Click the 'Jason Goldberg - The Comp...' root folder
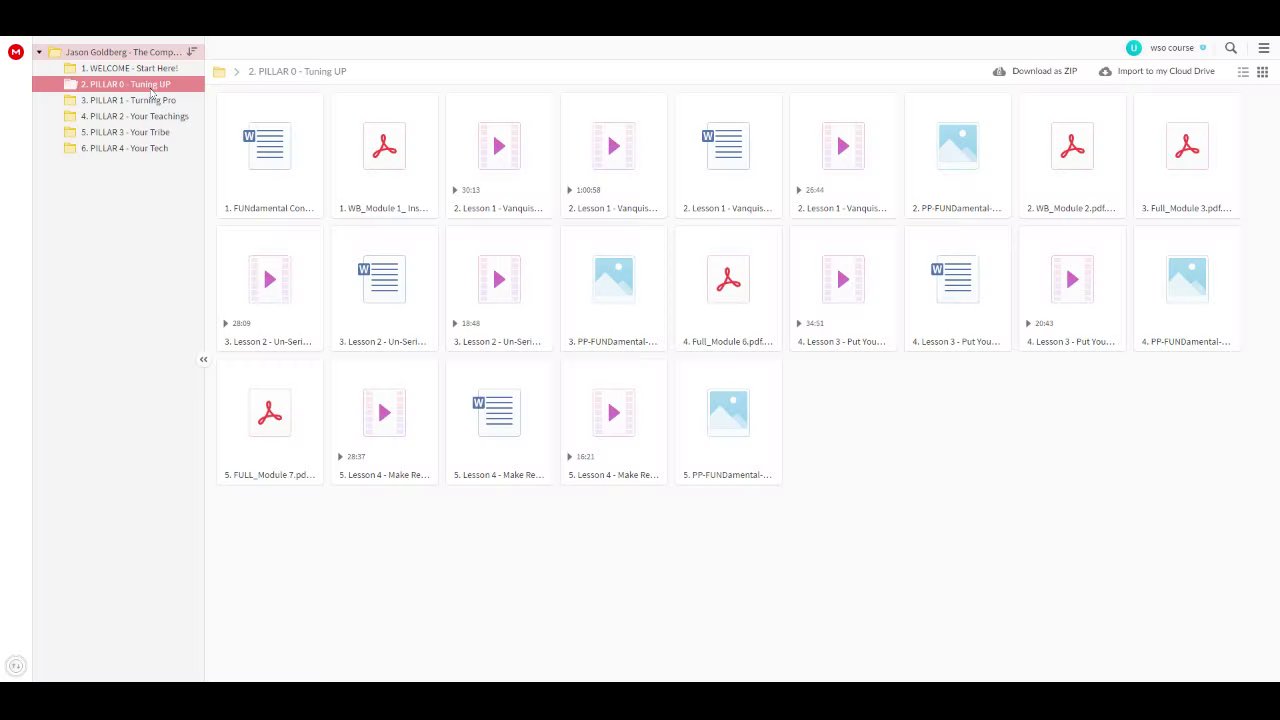The image size is (1280, 720). point(123,52)
